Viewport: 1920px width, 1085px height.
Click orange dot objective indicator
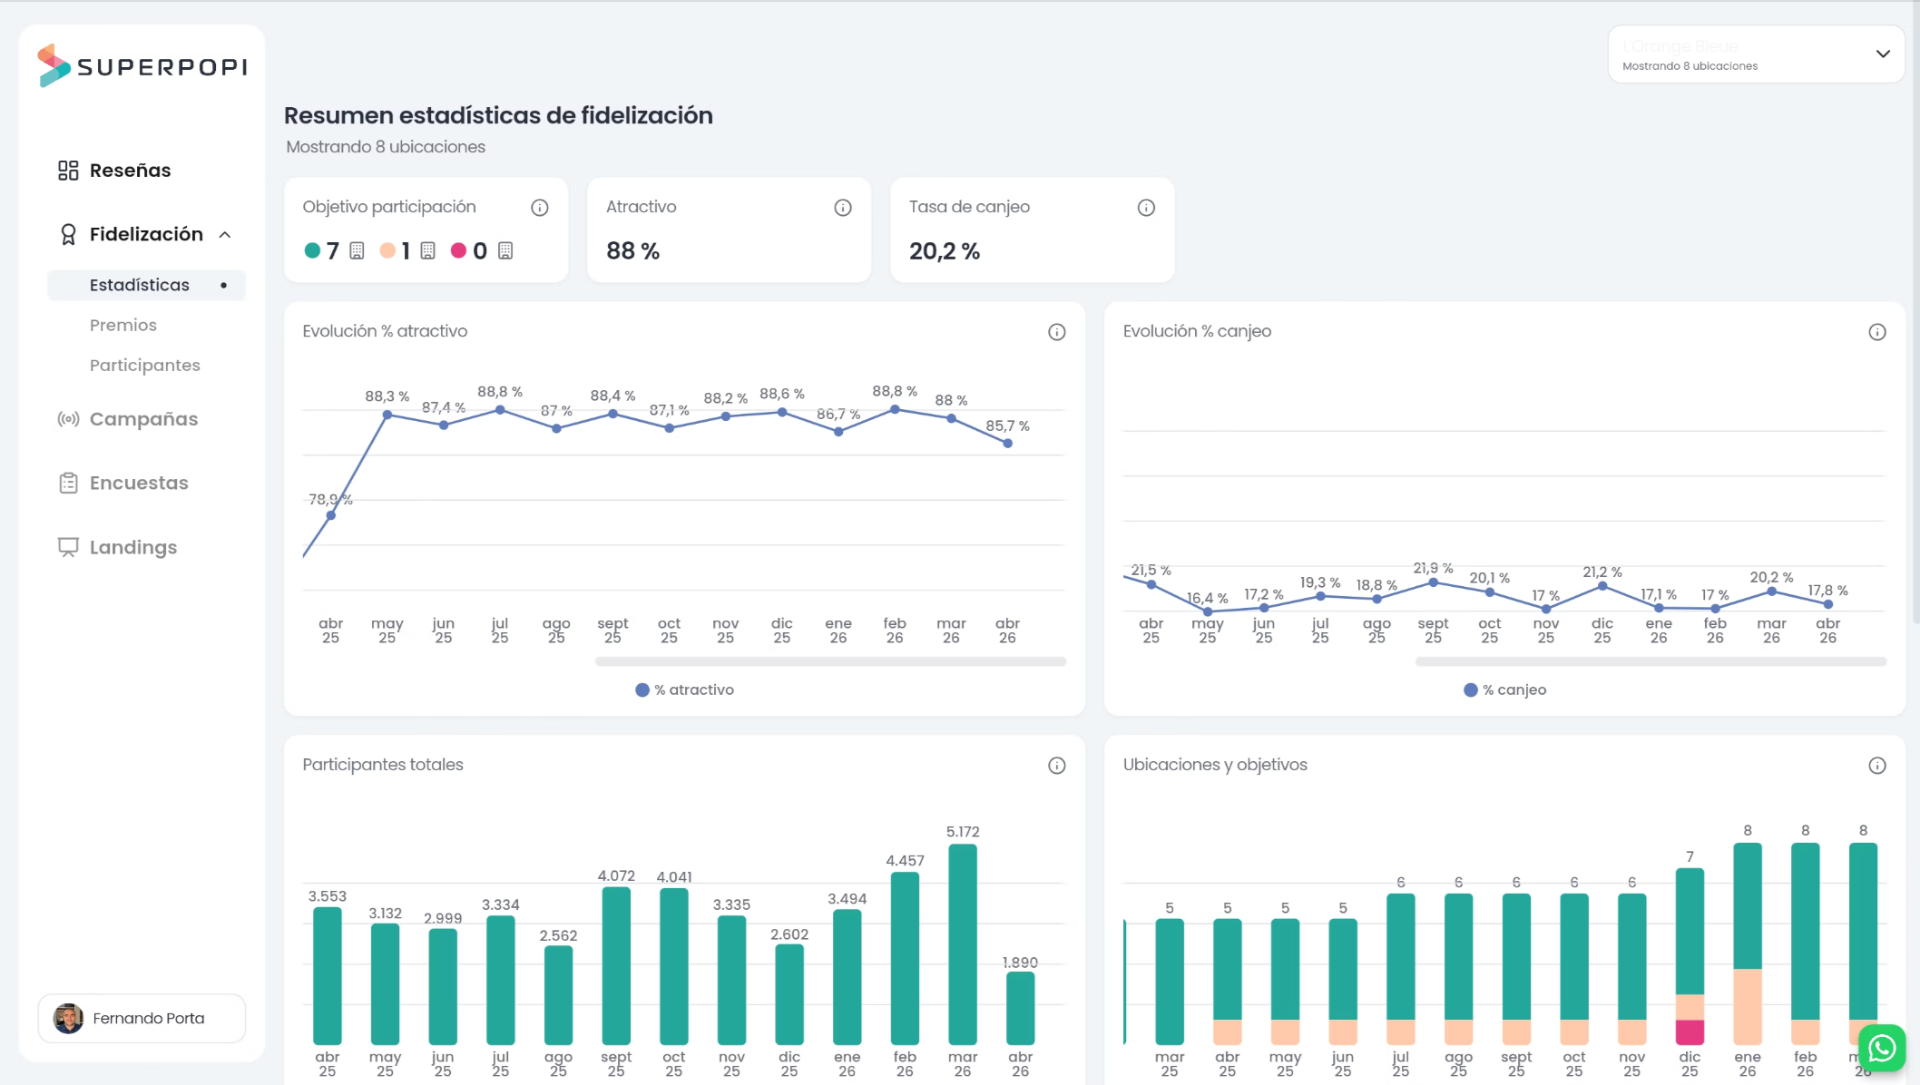tap(387, 250)
